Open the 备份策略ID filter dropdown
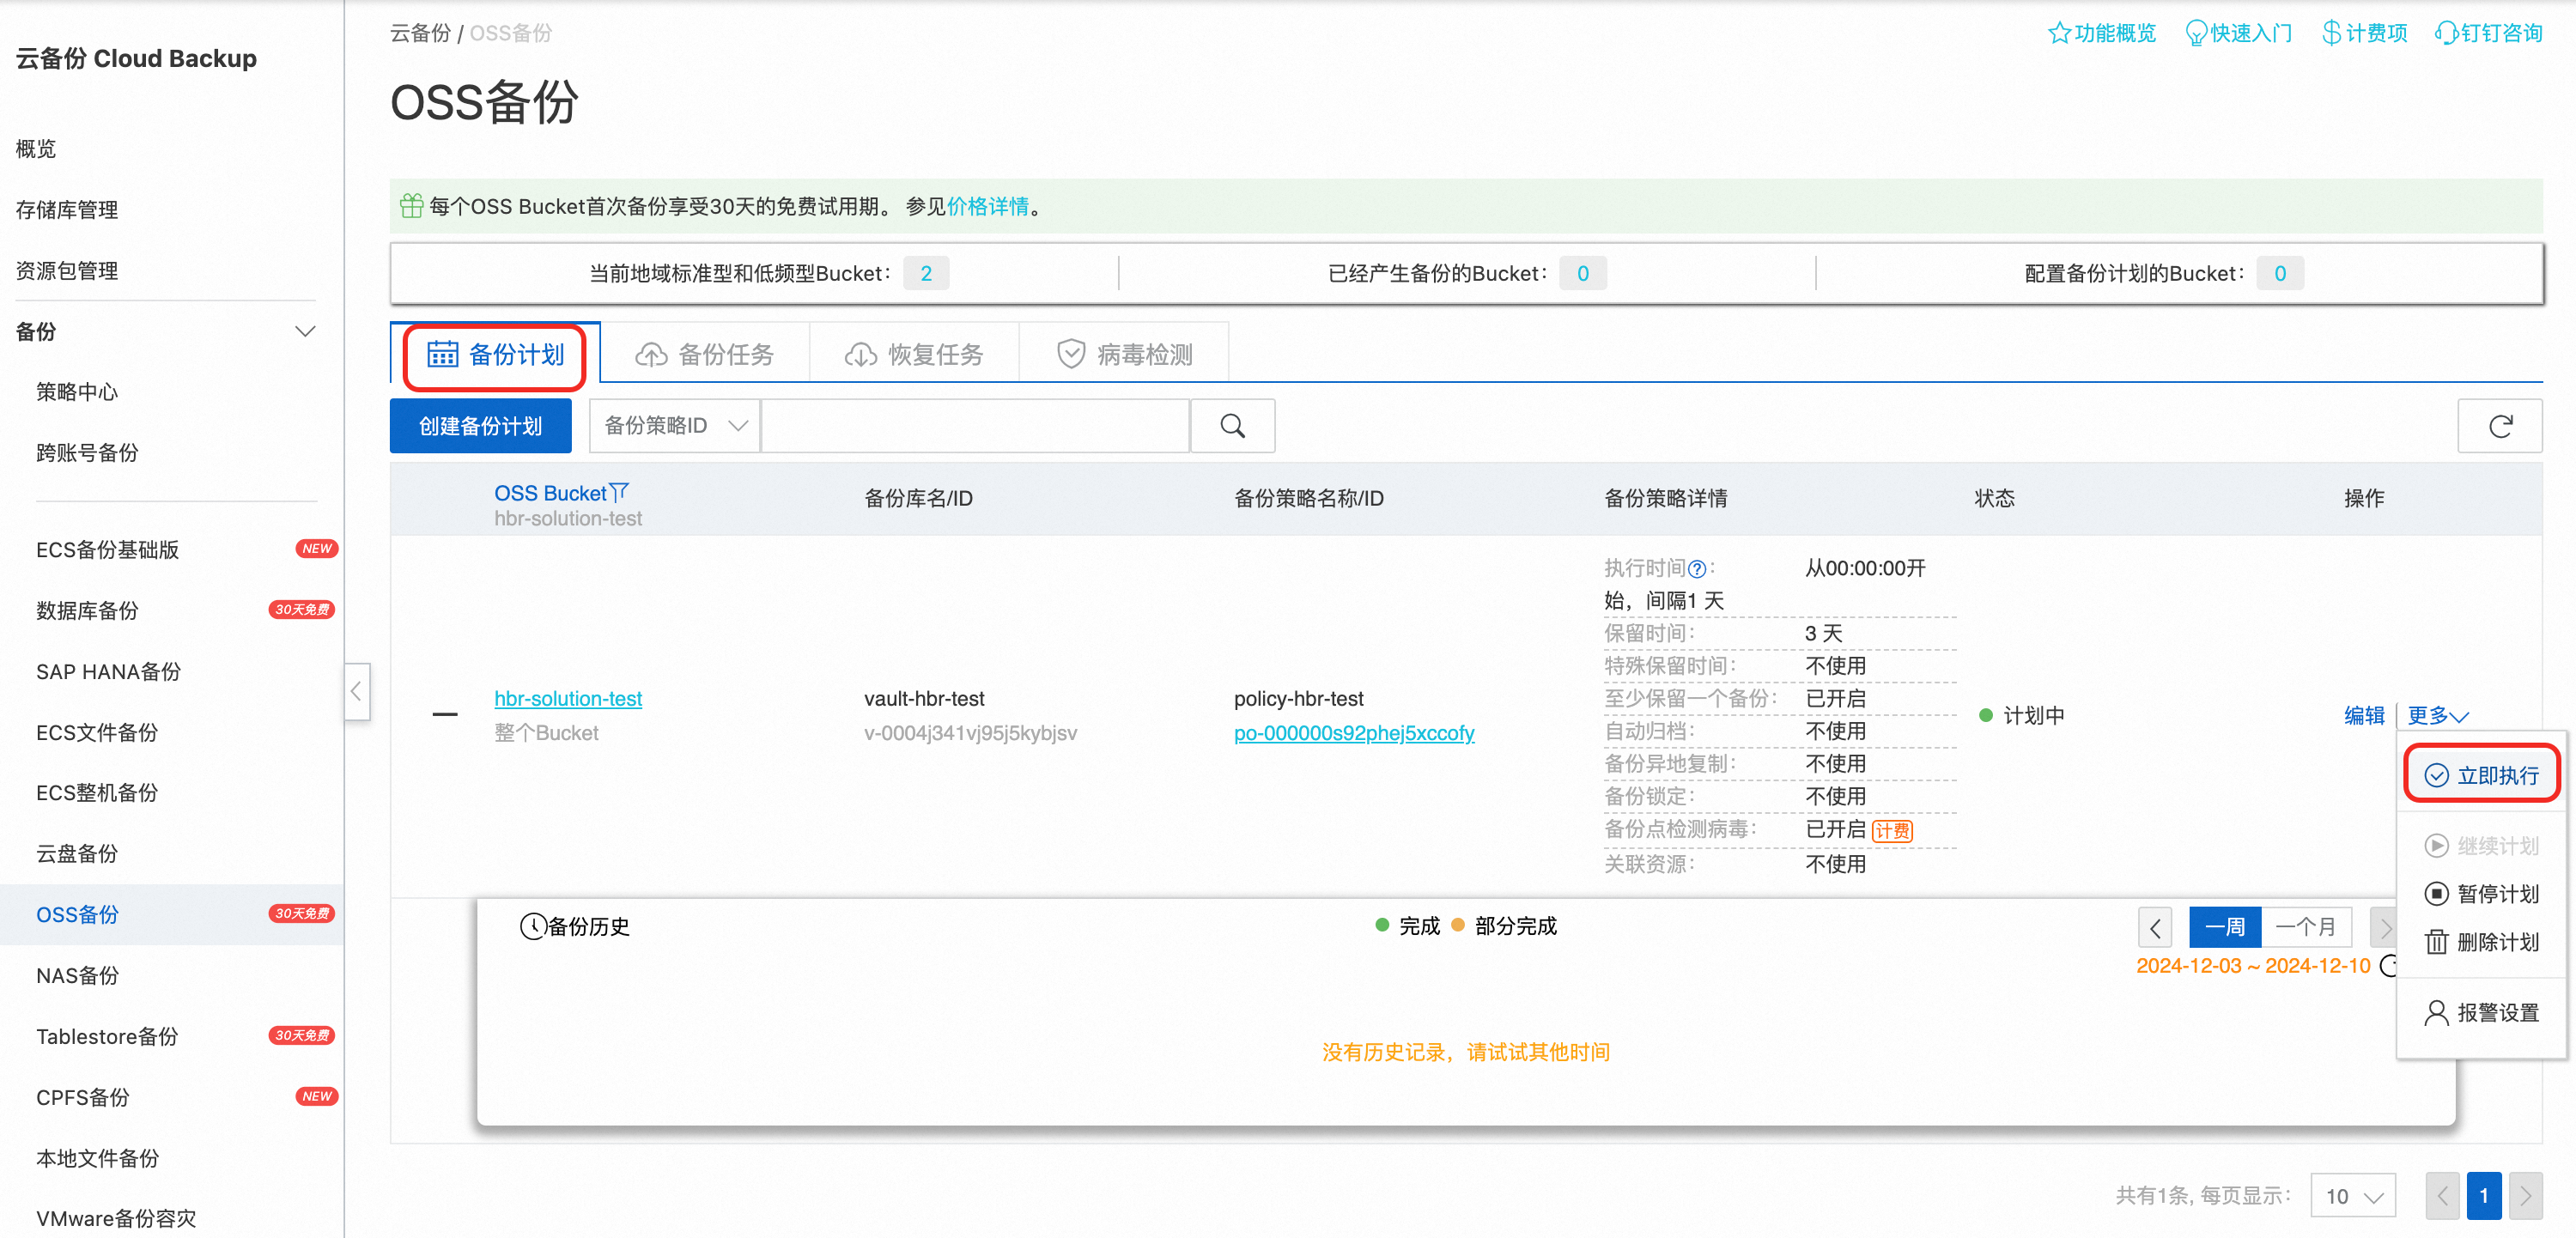This screenshot has height=1238, width=2576. click(x=675, y=426)
